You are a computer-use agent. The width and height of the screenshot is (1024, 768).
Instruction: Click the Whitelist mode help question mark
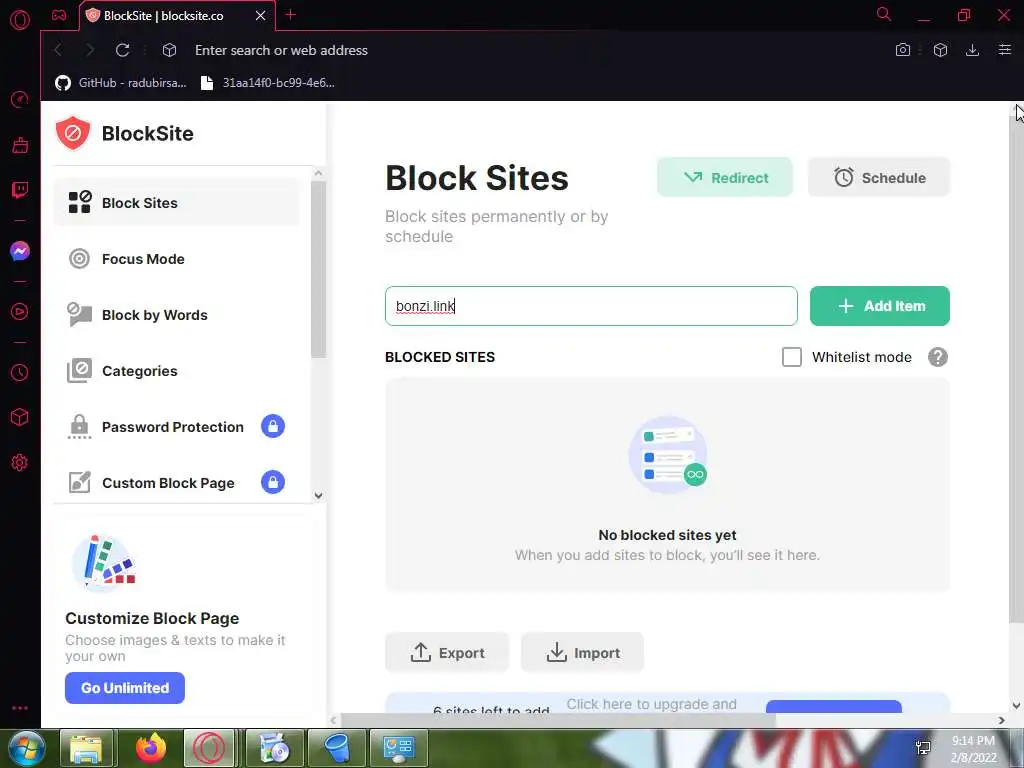click(x=938, y=357)
